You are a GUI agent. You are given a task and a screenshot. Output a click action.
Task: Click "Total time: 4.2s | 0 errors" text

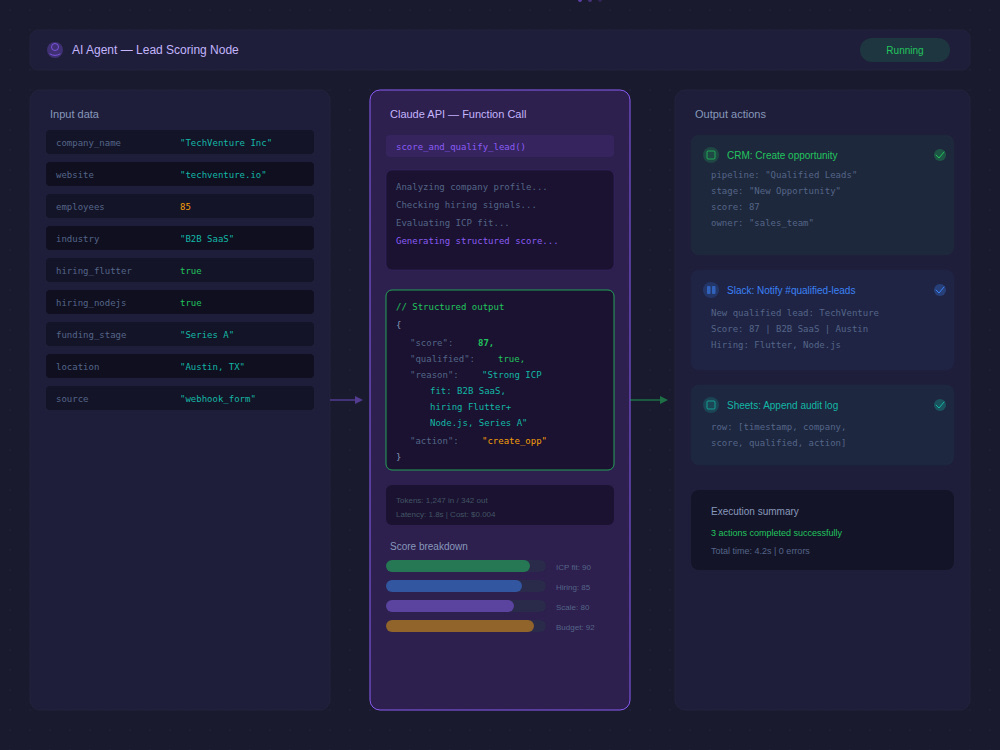tap(760, 551)
